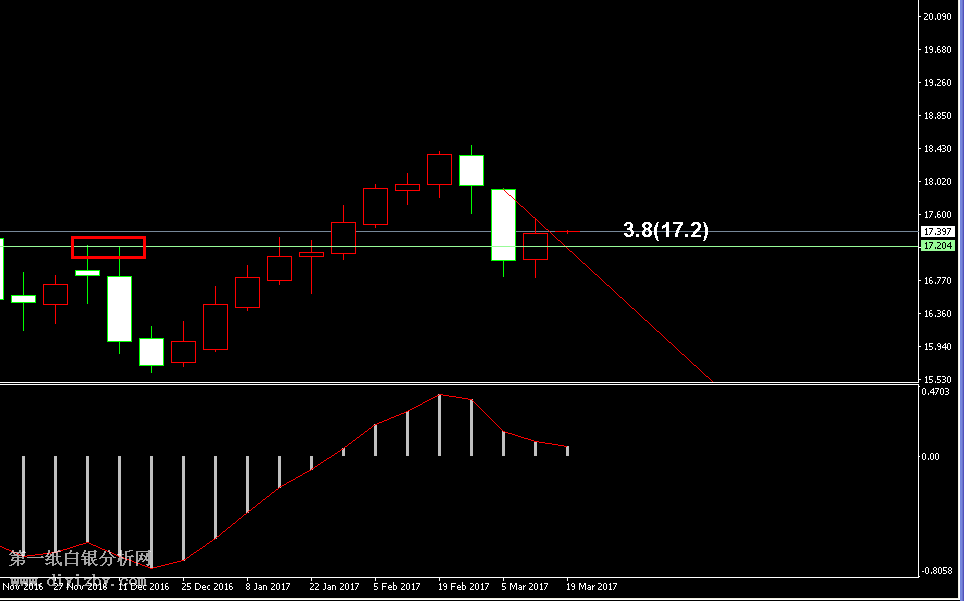Click the 25 Dec 2016 date label

click(x=207, y=587)
